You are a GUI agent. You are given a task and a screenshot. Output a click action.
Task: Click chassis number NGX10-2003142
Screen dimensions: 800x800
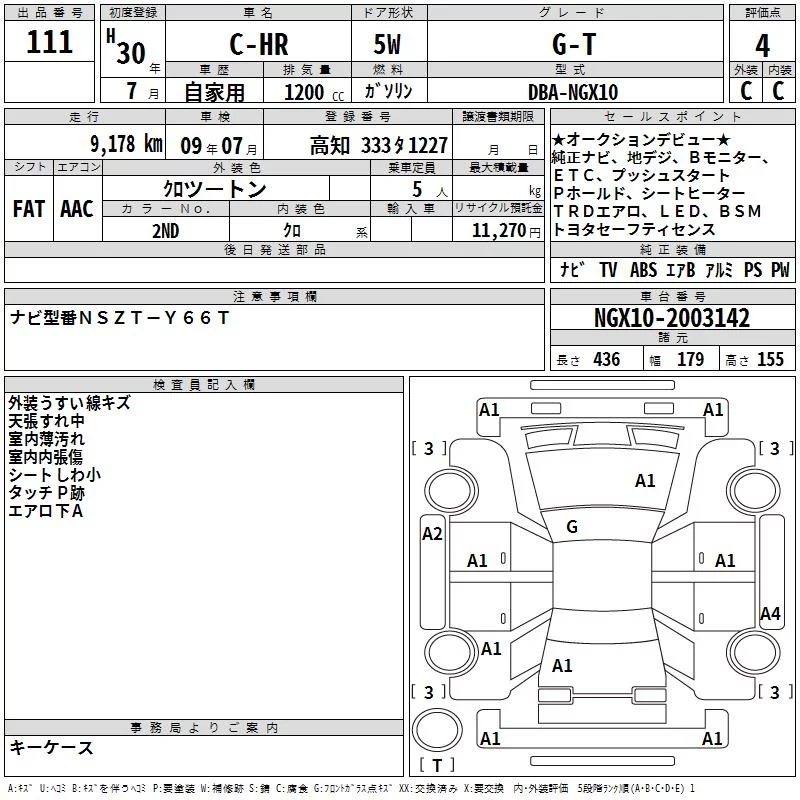point(672,318)
